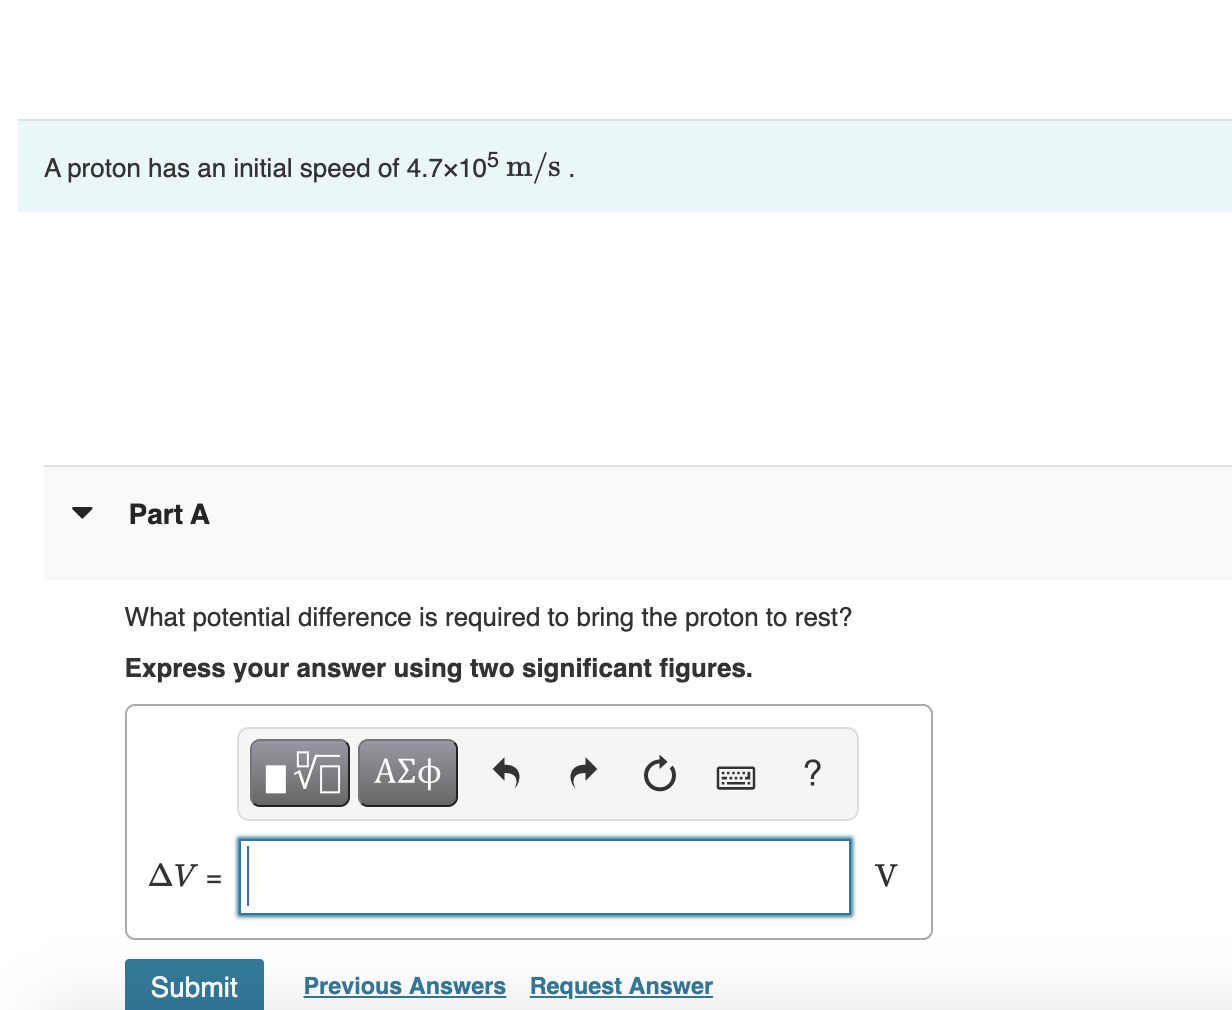Viewport: 1232px width, 1010px height.
Task: Click the Submit button
Action: [x=194, y=987]
